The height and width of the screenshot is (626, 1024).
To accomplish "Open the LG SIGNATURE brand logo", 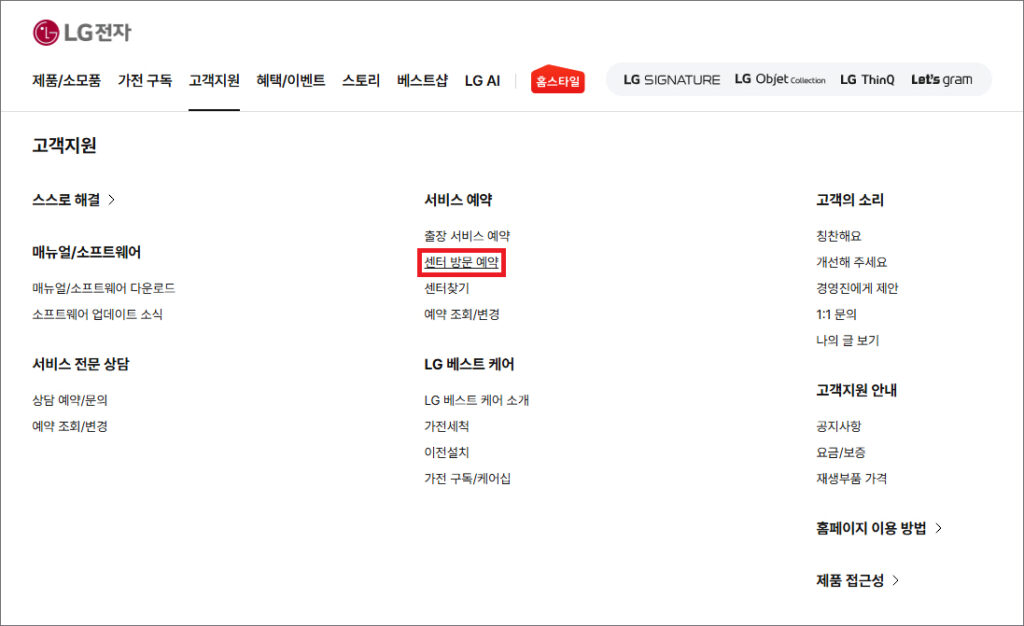I will point(671,80).
